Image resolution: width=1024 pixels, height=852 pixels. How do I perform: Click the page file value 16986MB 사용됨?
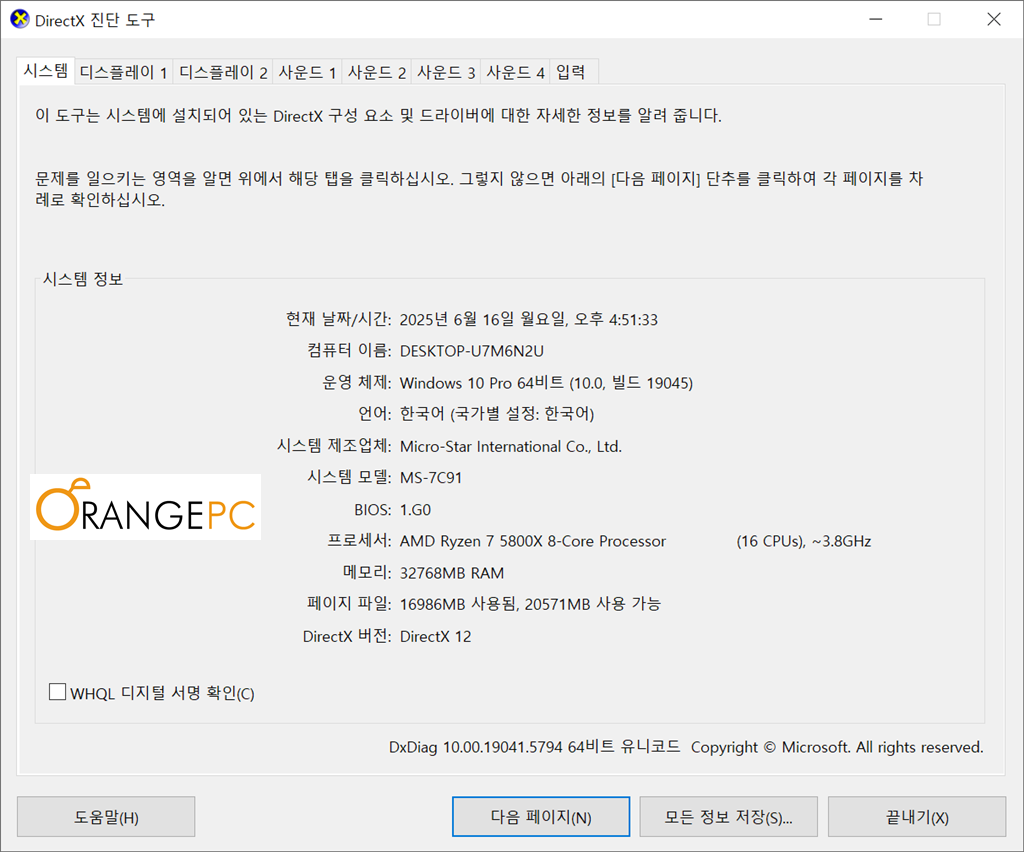tap(458, 604)
